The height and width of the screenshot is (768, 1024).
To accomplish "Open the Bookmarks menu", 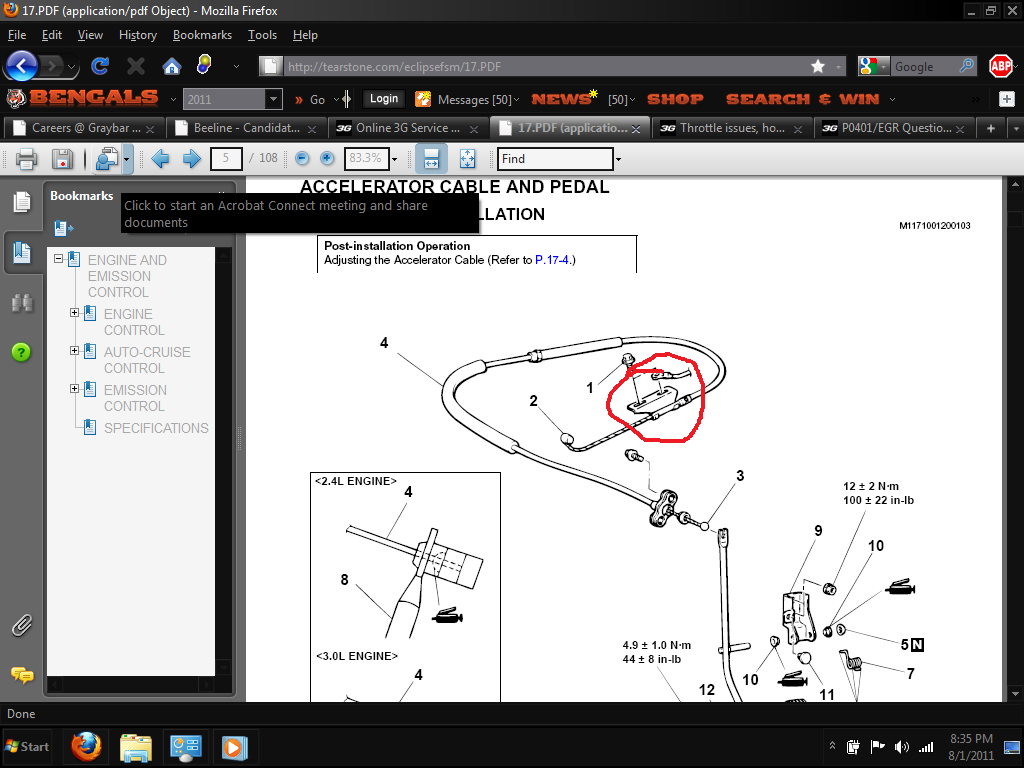I will [202, 35].
